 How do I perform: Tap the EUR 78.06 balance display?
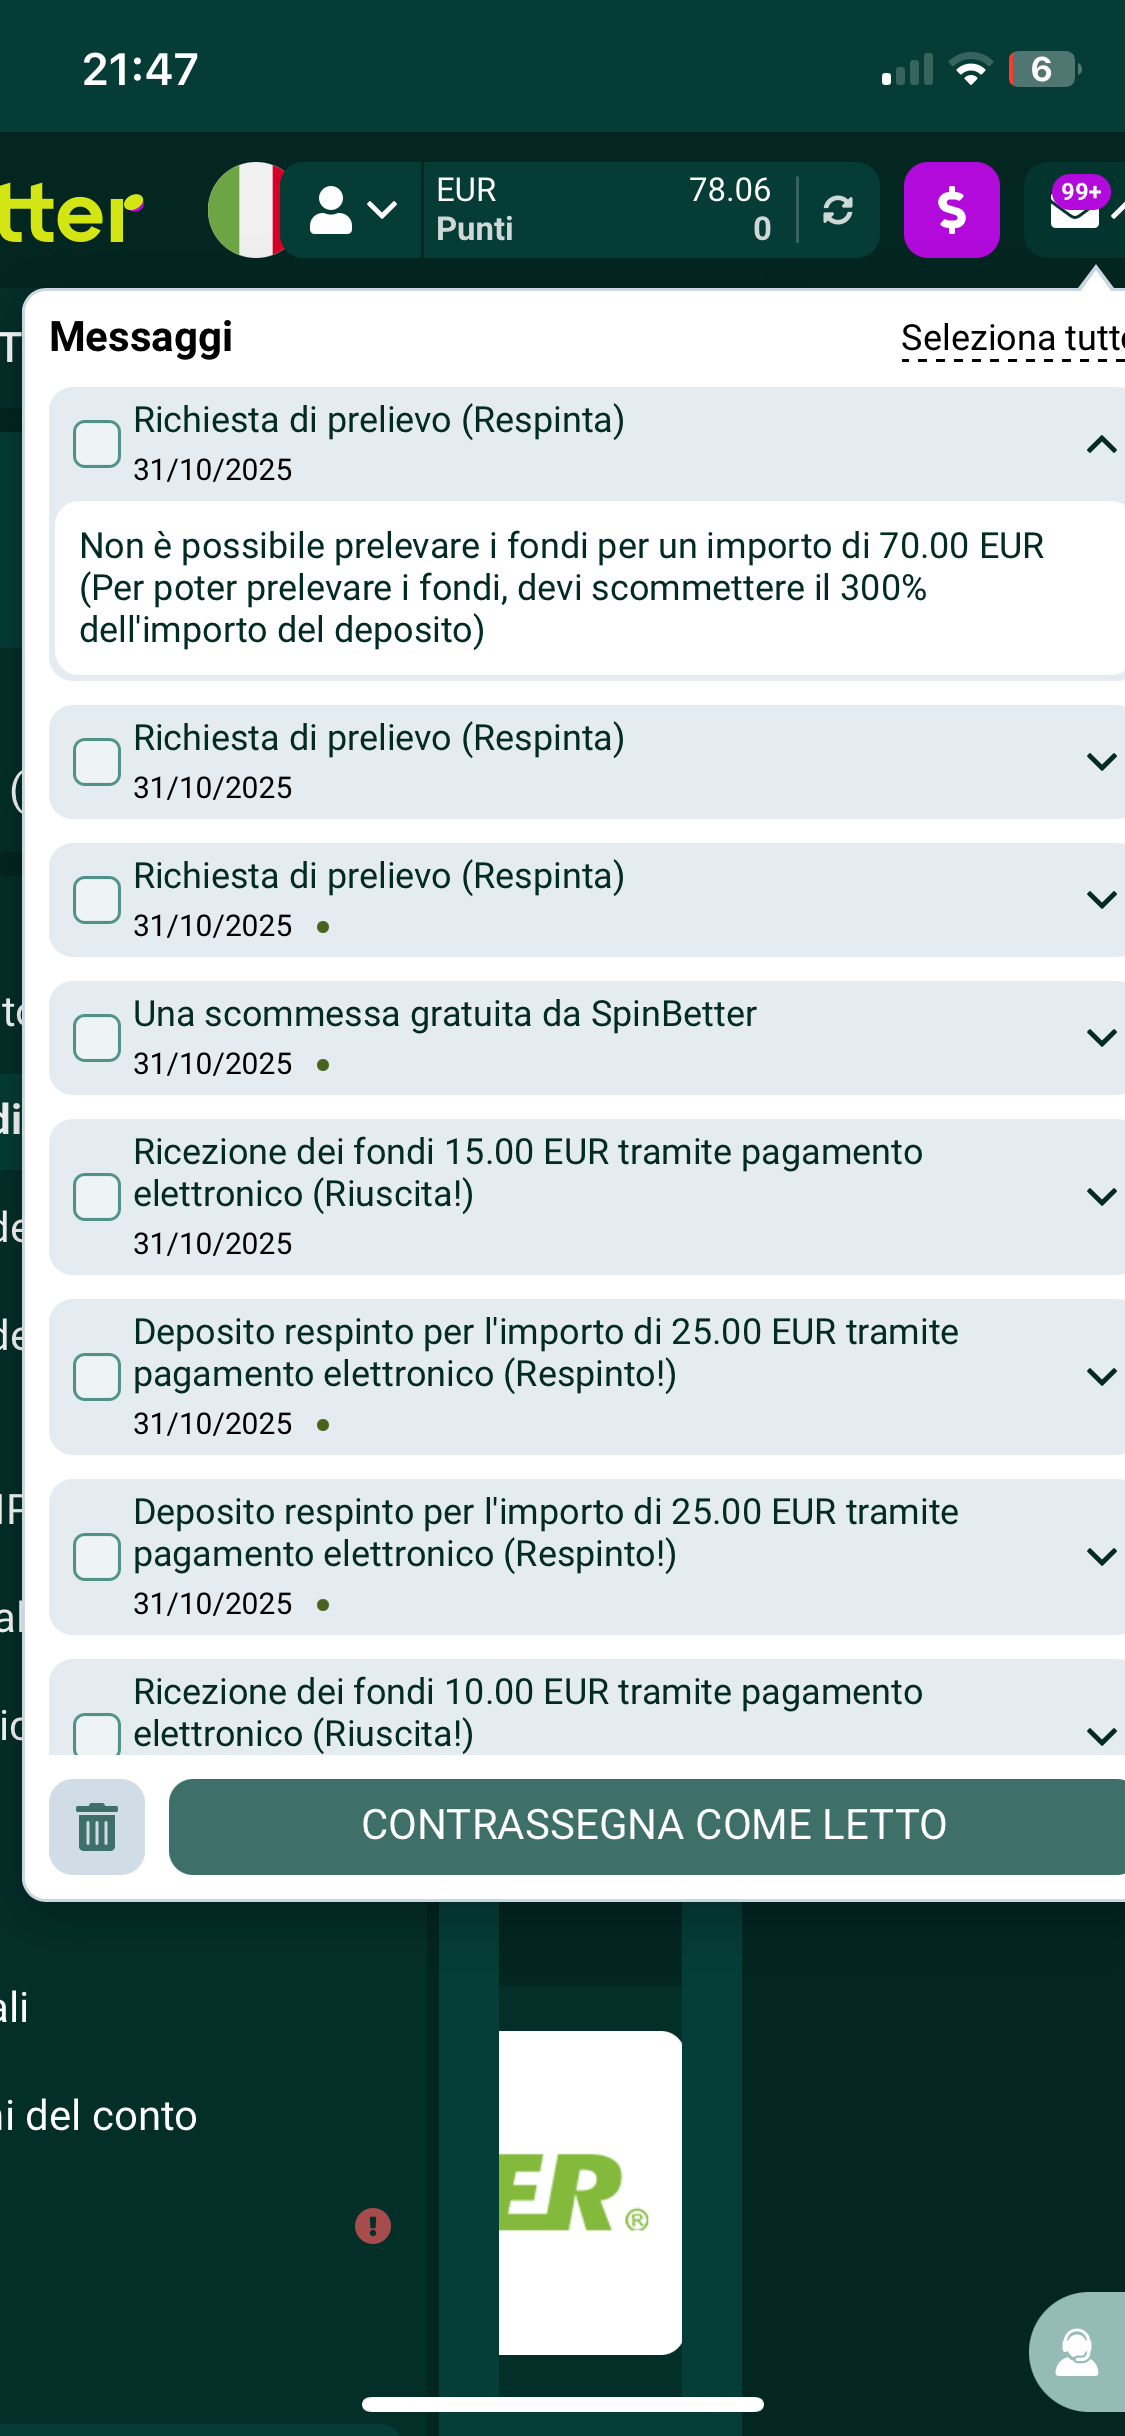604,210
